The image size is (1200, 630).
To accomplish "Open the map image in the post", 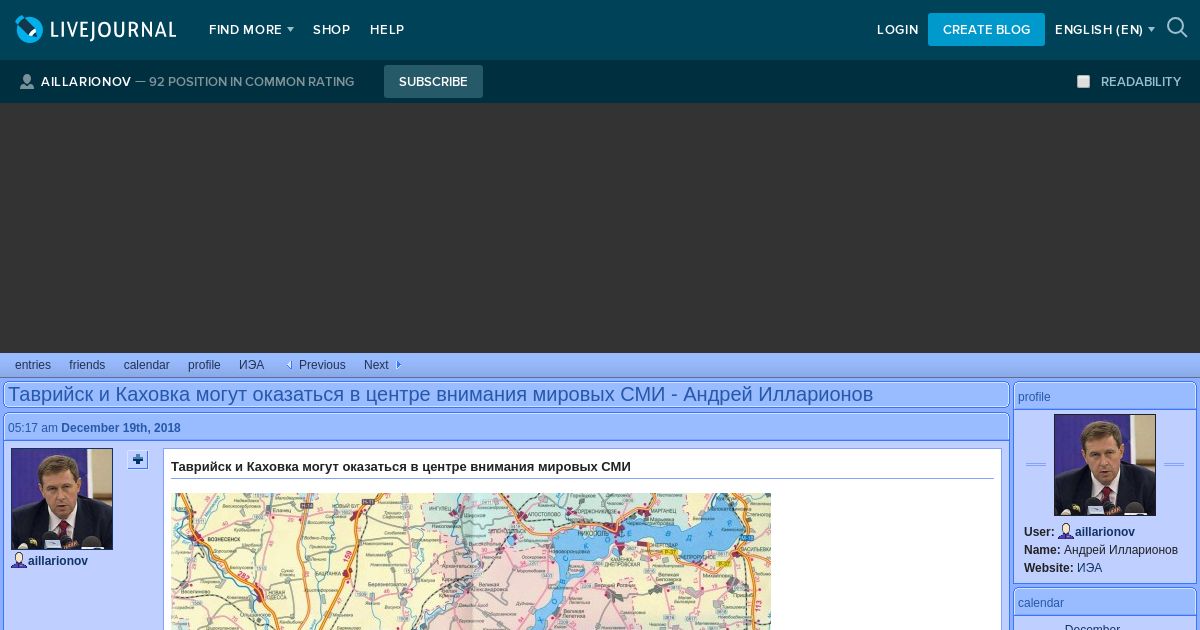I will point(471,561).
